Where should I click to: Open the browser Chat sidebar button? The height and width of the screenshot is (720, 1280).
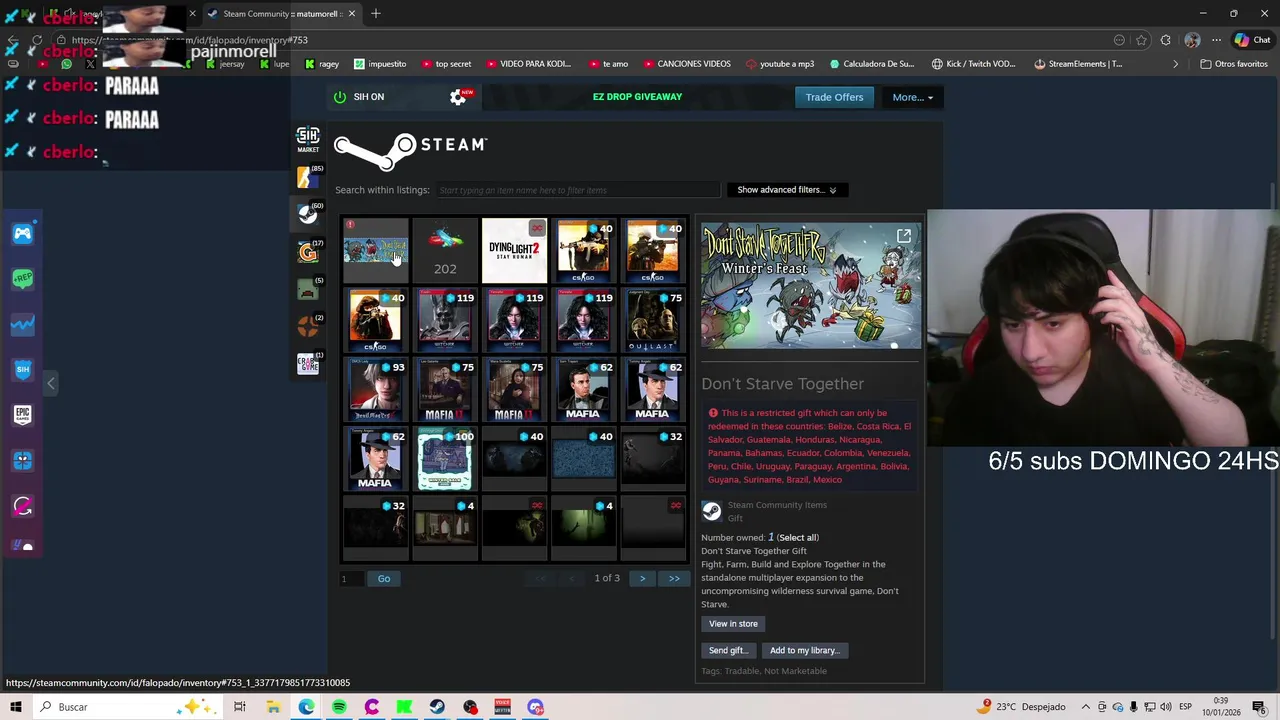(x=1252, y=40)
